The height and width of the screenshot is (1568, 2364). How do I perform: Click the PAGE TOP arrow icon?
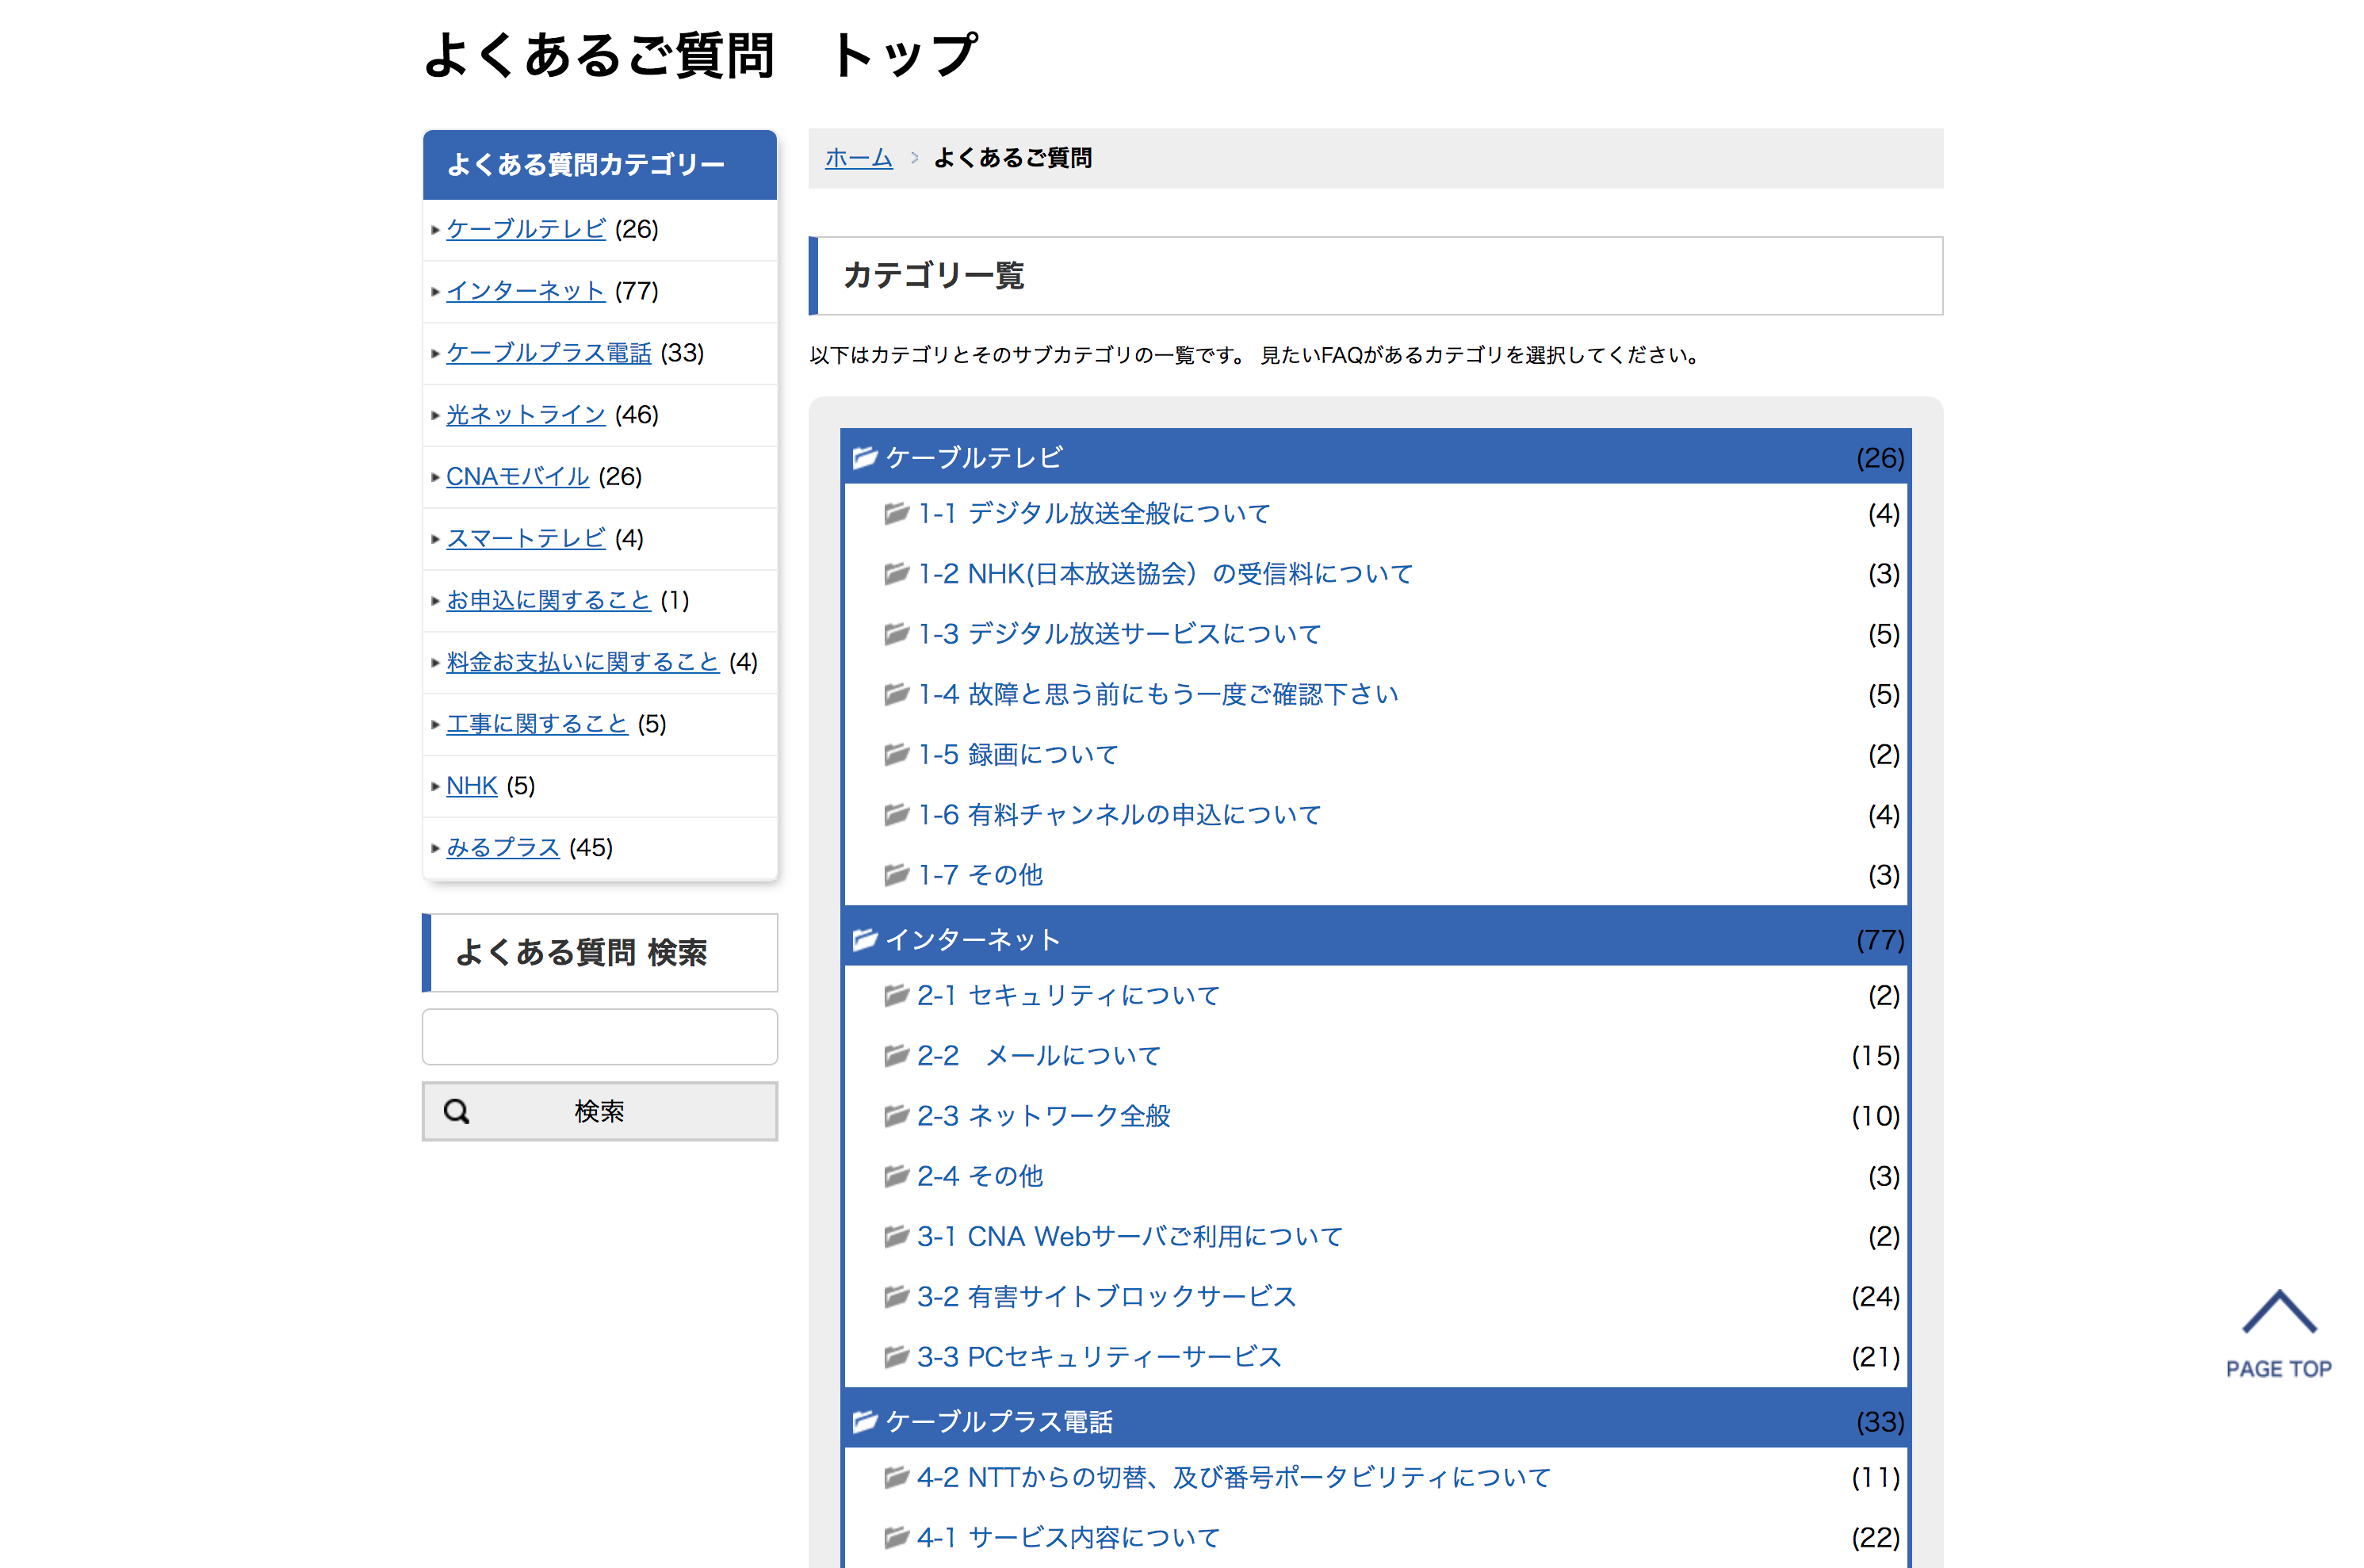point(2278,1312)
